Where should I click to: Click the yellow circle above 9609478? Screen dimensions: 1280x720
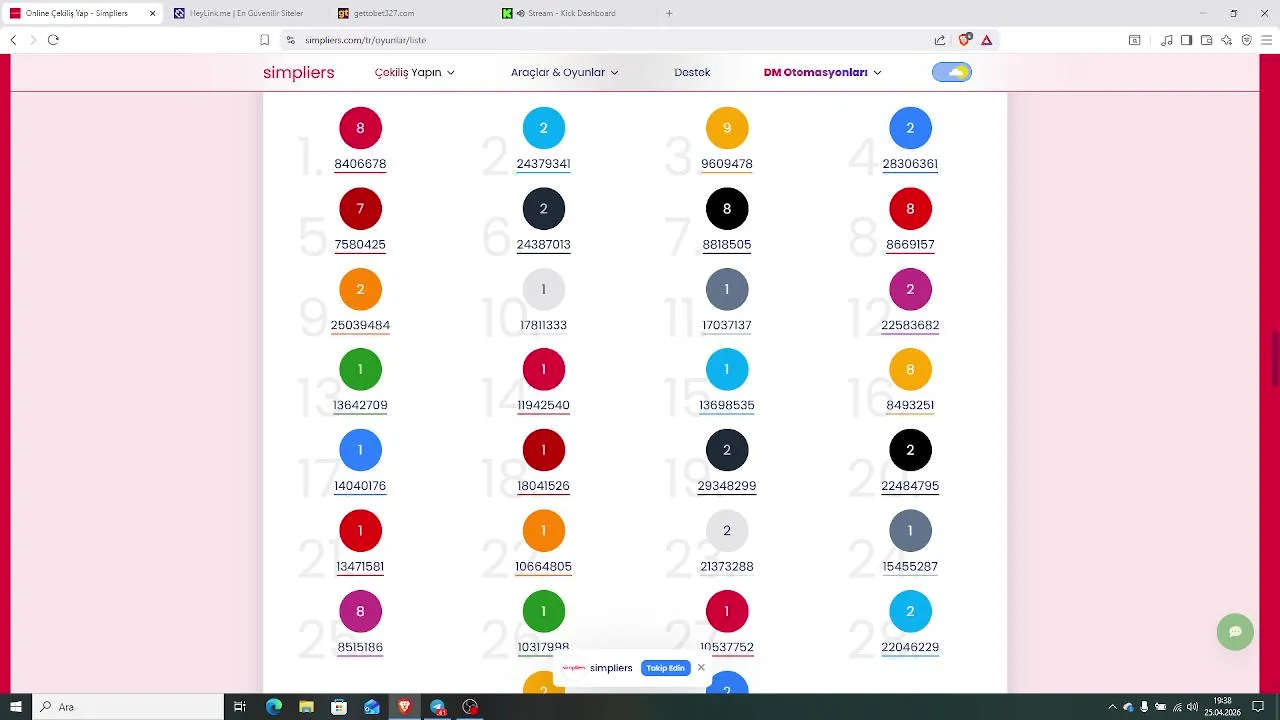(x=727, y=128)
